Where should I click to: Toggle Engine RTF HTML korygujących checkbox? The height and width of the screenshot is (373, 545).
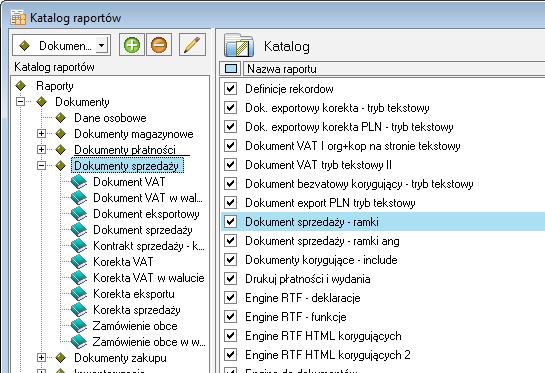pyautogui.click(x=230, y=335)
